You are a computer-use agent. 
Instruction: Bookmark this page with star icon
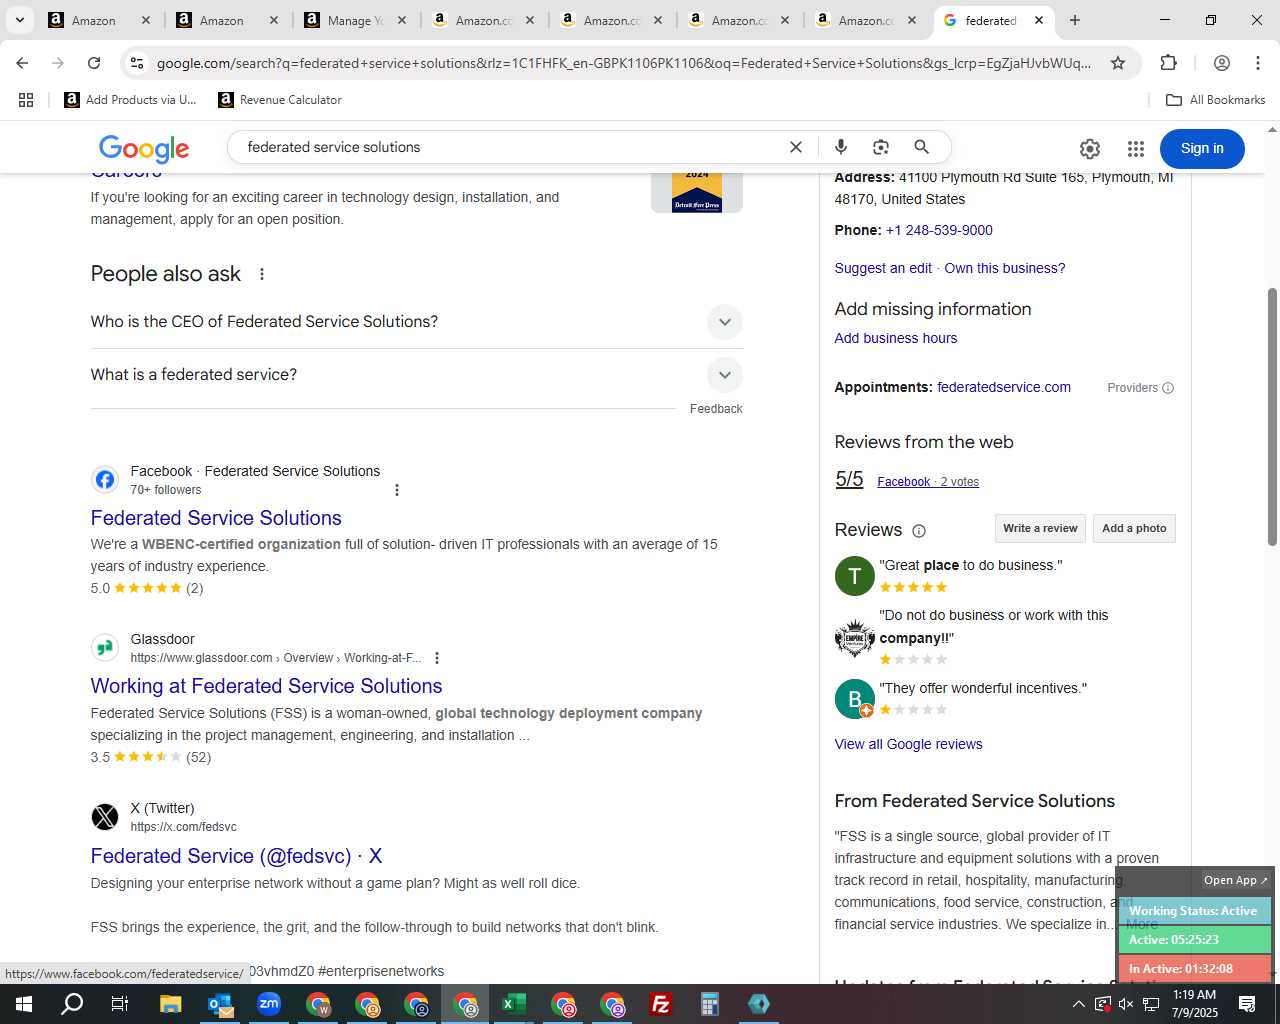[1118, 63]
